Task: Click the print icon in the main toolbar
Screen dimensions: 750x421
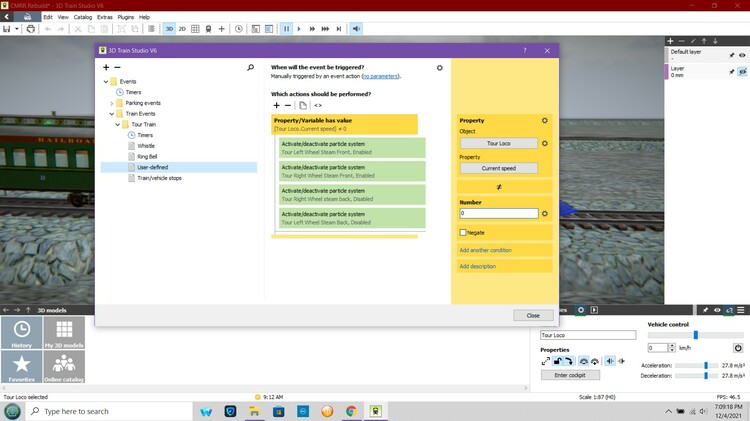Action: pyautogui.click(x=31, y=29)
